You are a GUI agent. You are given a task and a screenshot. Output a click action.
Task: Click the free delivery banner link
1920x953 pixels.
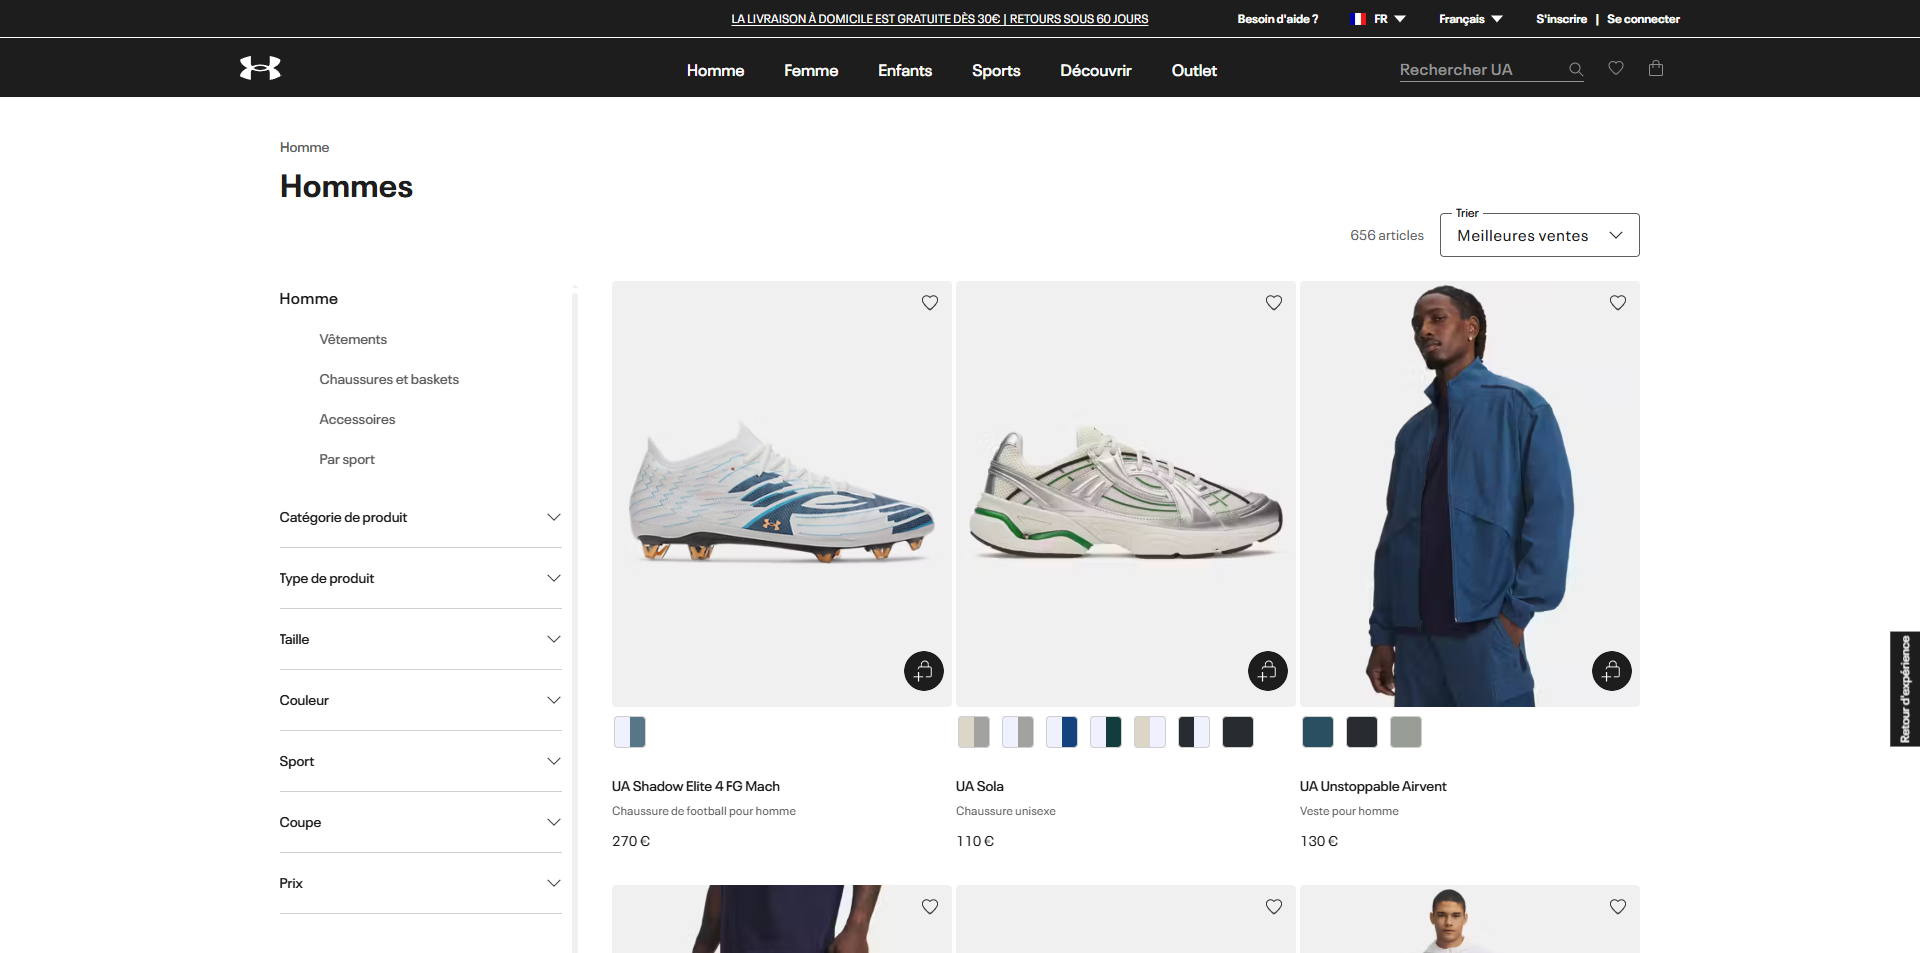[940, 19]
